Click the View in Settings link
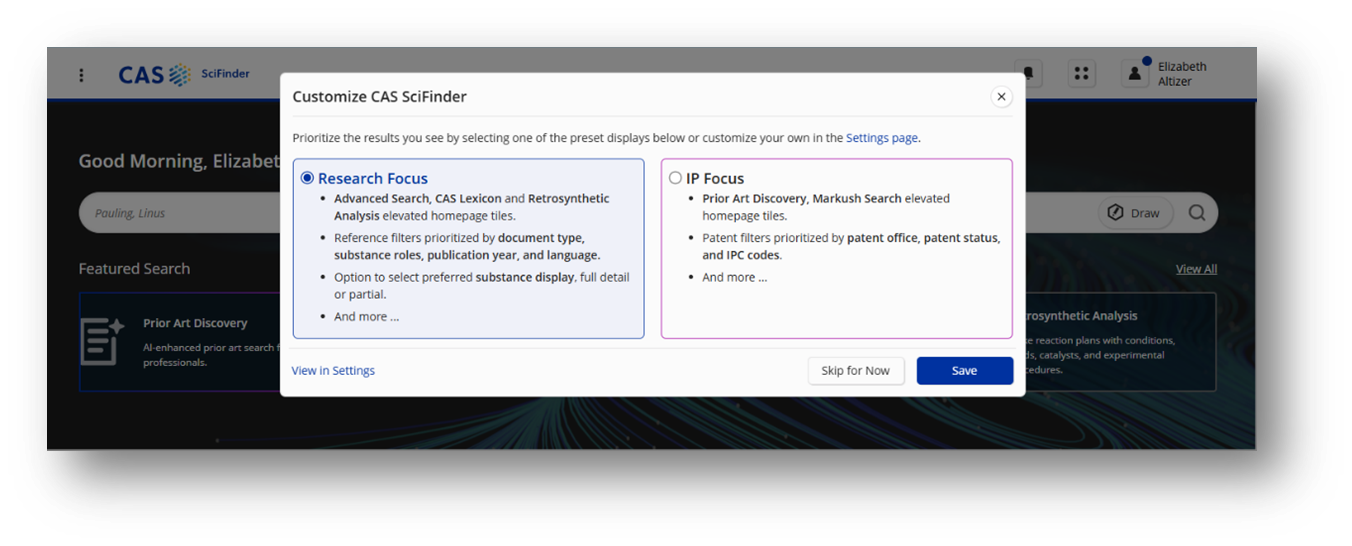The image size is (1352, 546). pyautogui.click(x=333, y=371)
